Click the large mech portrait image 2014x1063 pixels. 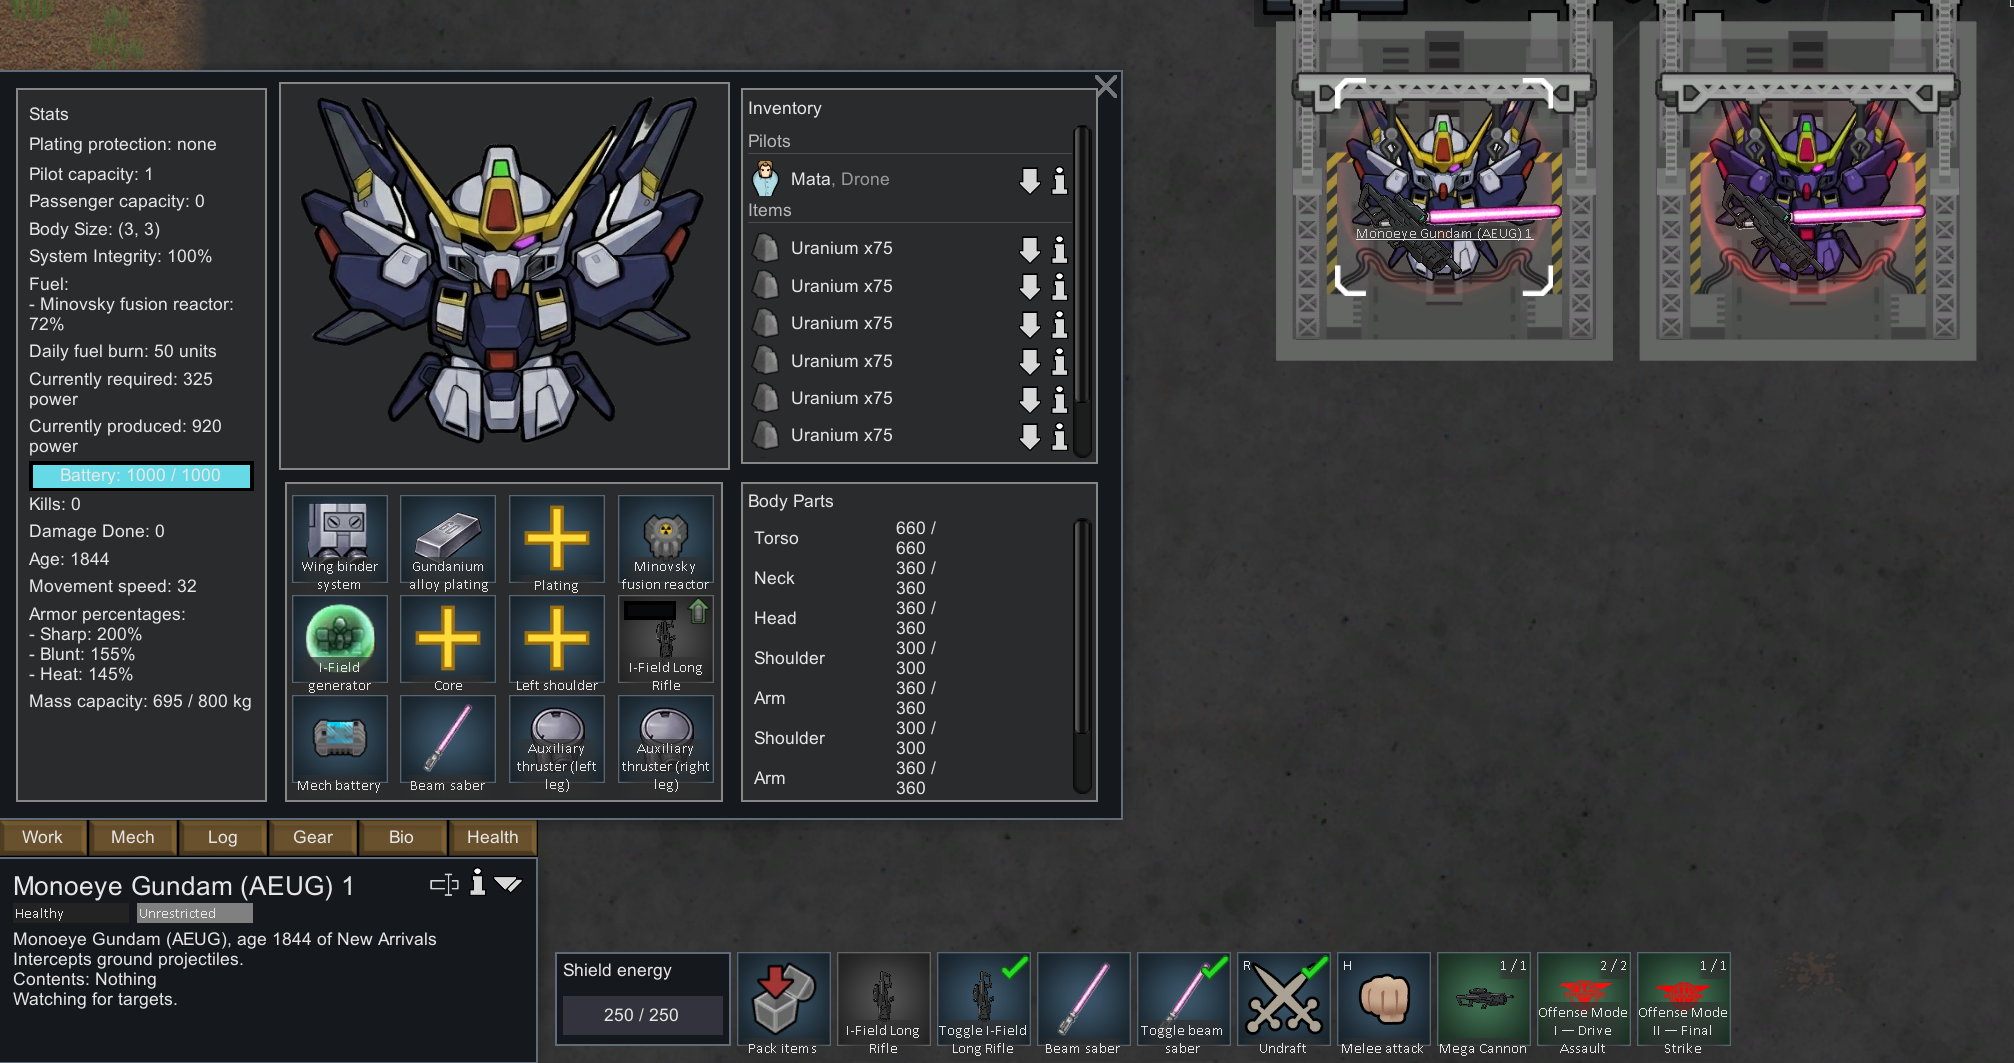tap(504, 275)
